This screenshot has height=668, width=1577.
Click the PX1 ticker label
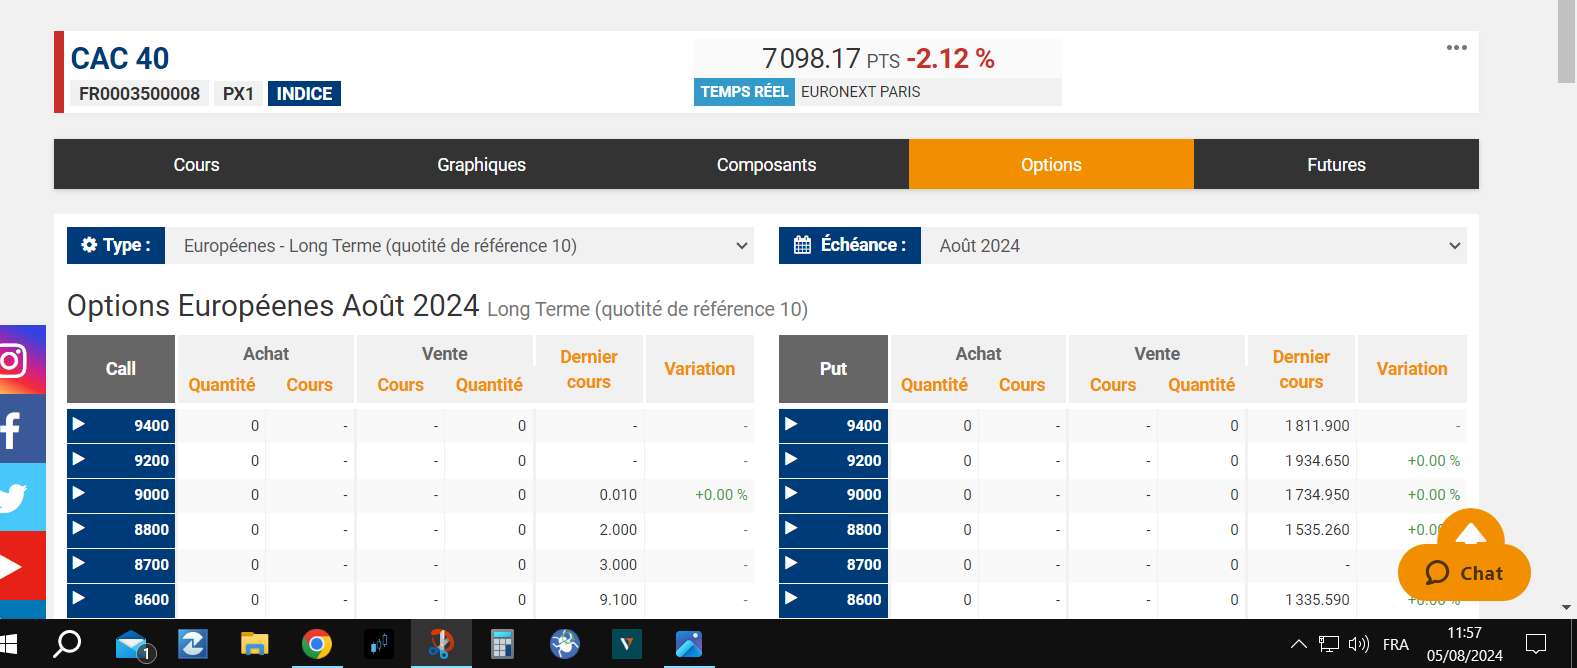click(x=238, y=93)
